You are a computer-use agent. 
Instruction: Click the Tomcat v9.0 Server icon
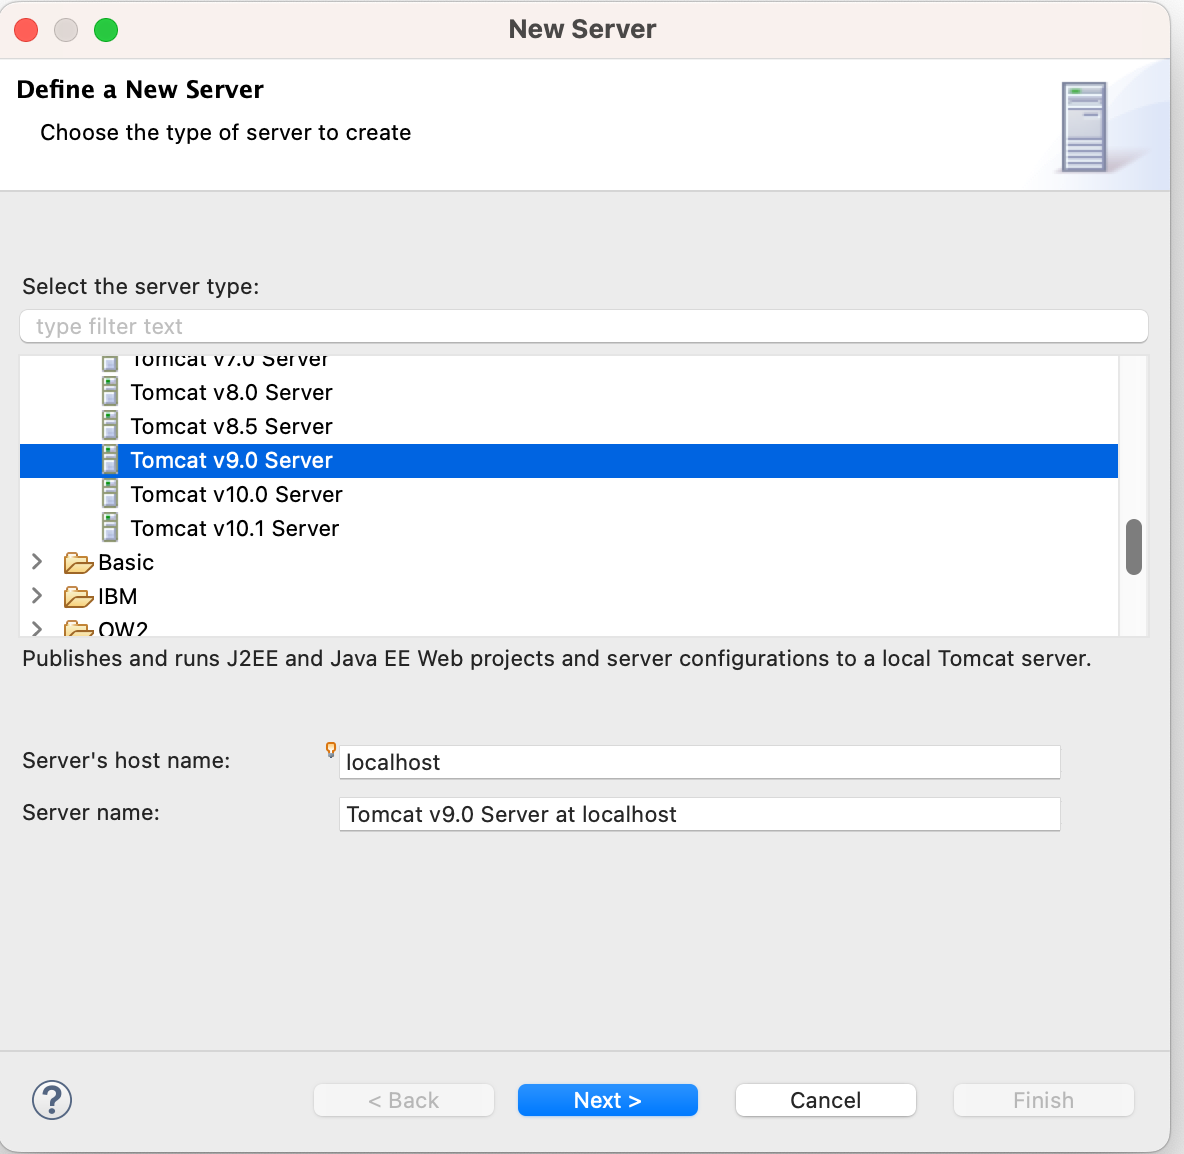point(110,460)
